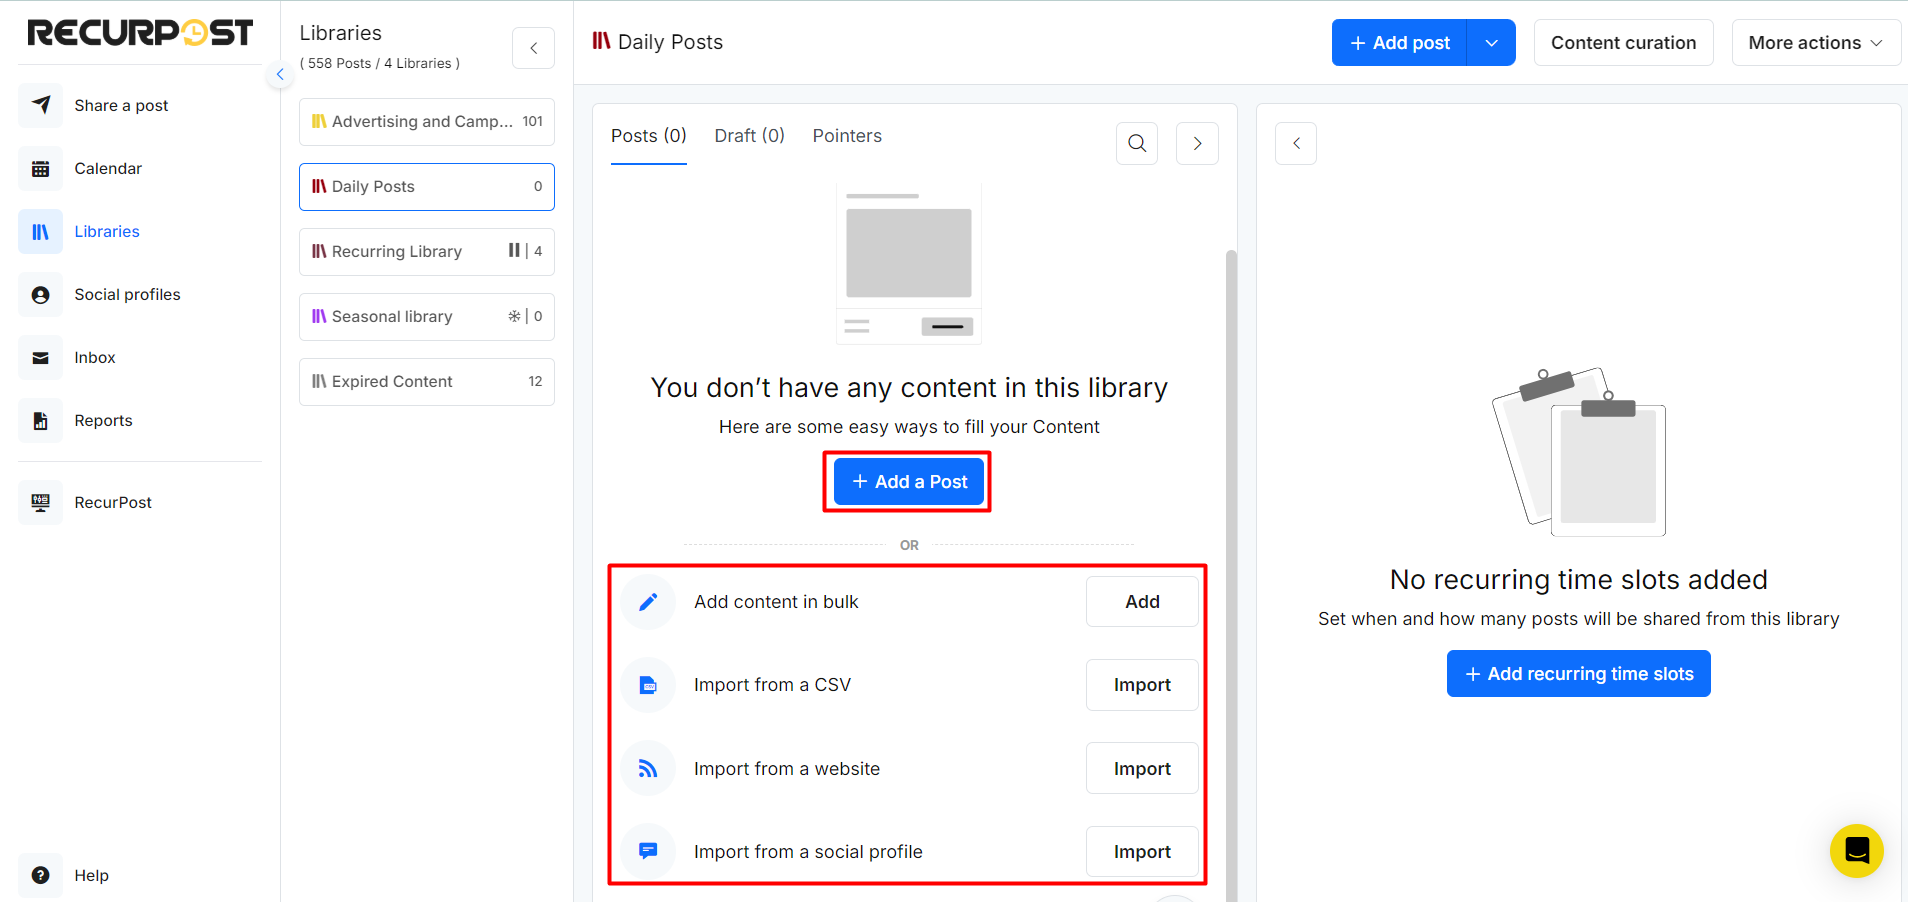Open Advertising and Camp... library
This screenshot has width=1908, height=902.
click(427, 122)
